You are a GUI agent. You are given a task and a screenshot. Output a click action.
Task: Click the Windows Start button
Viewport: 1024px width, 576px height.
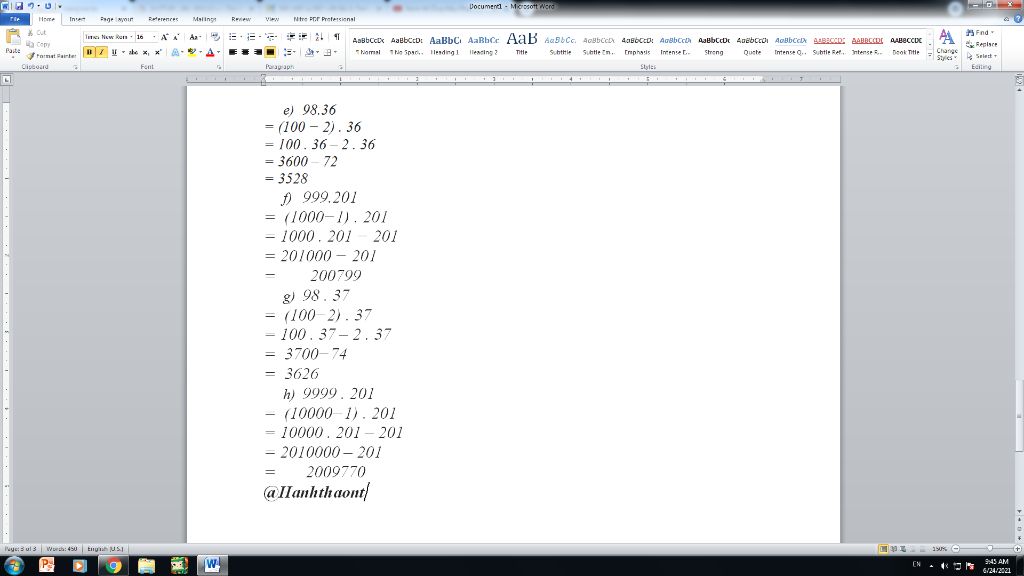(x=14, y=565)
